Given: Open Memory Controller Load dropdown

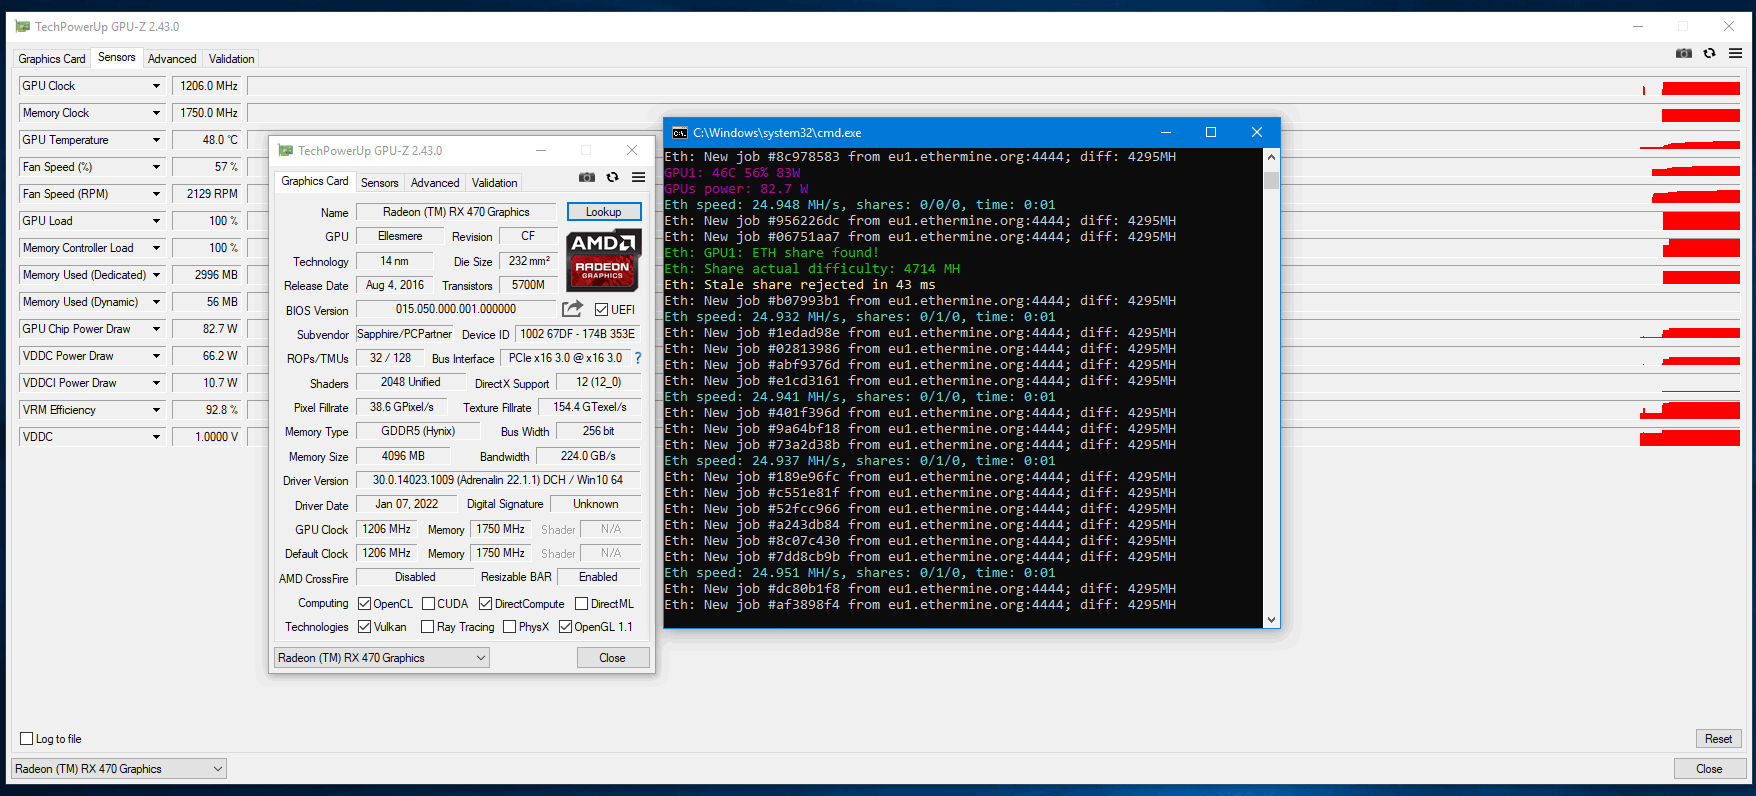Looking at the screenshot, I should pyautogui.click(x=156, y=248).
